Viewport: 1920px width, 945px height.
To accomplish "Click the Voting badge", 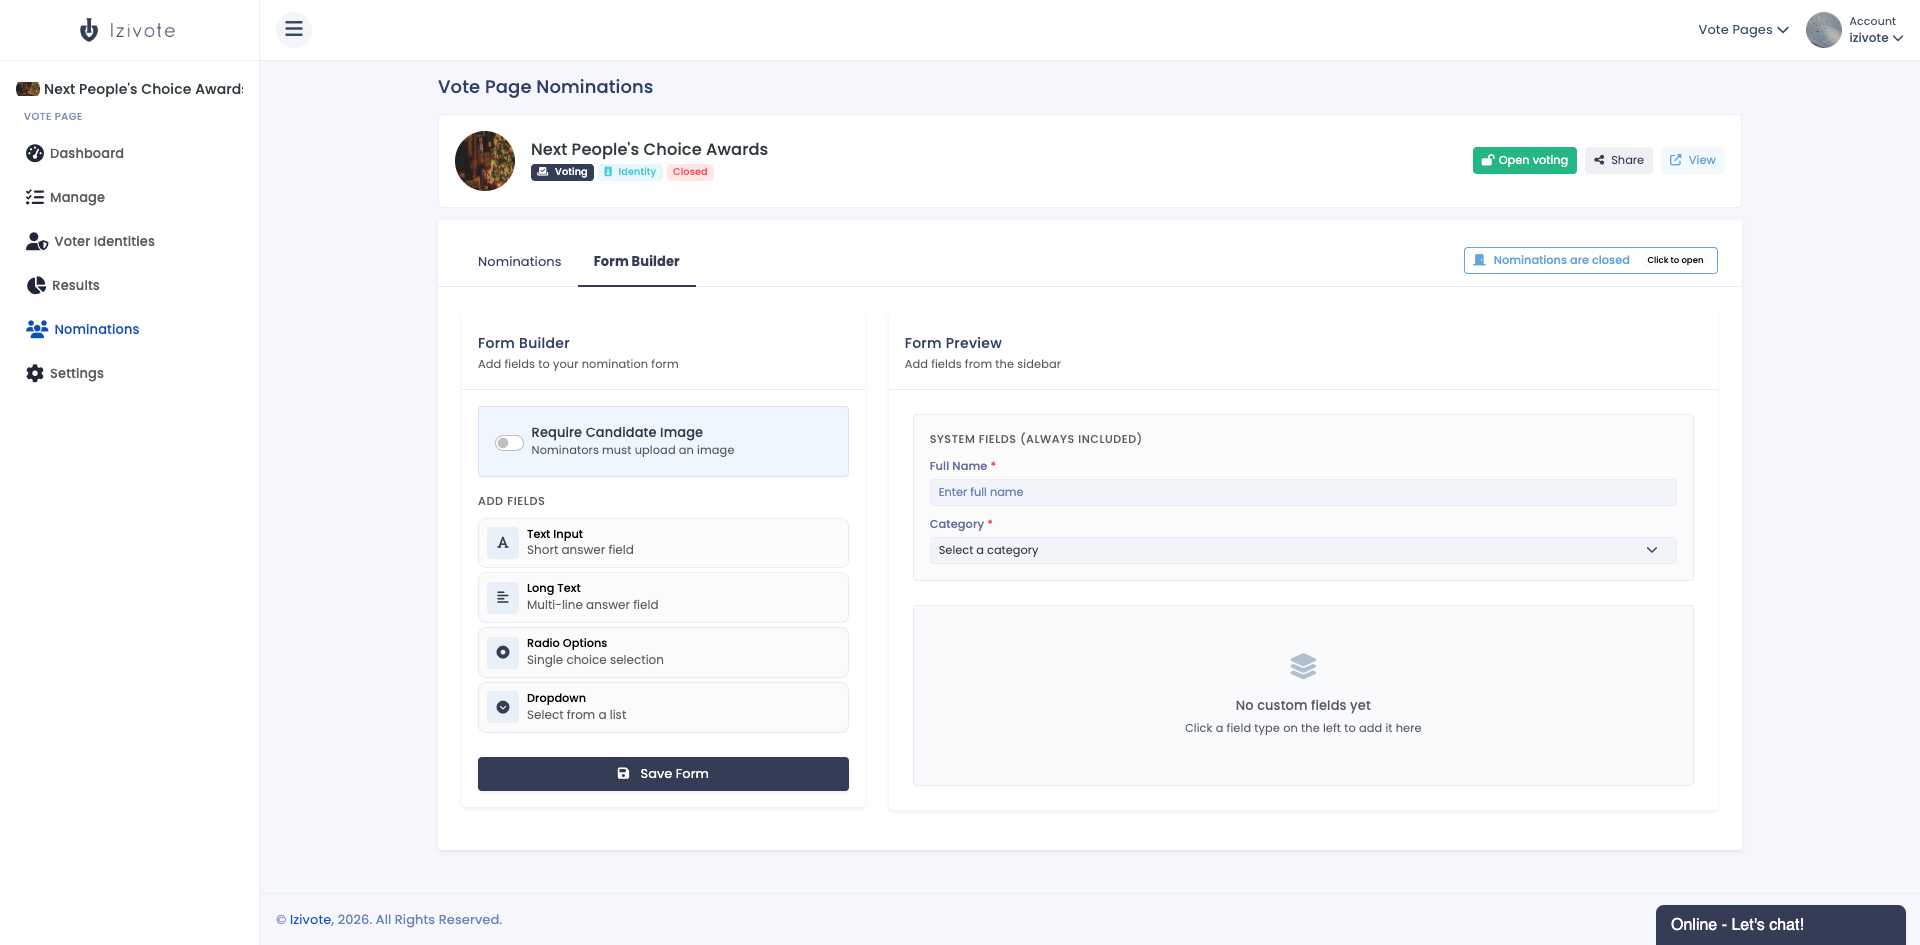I will (563, 172).
